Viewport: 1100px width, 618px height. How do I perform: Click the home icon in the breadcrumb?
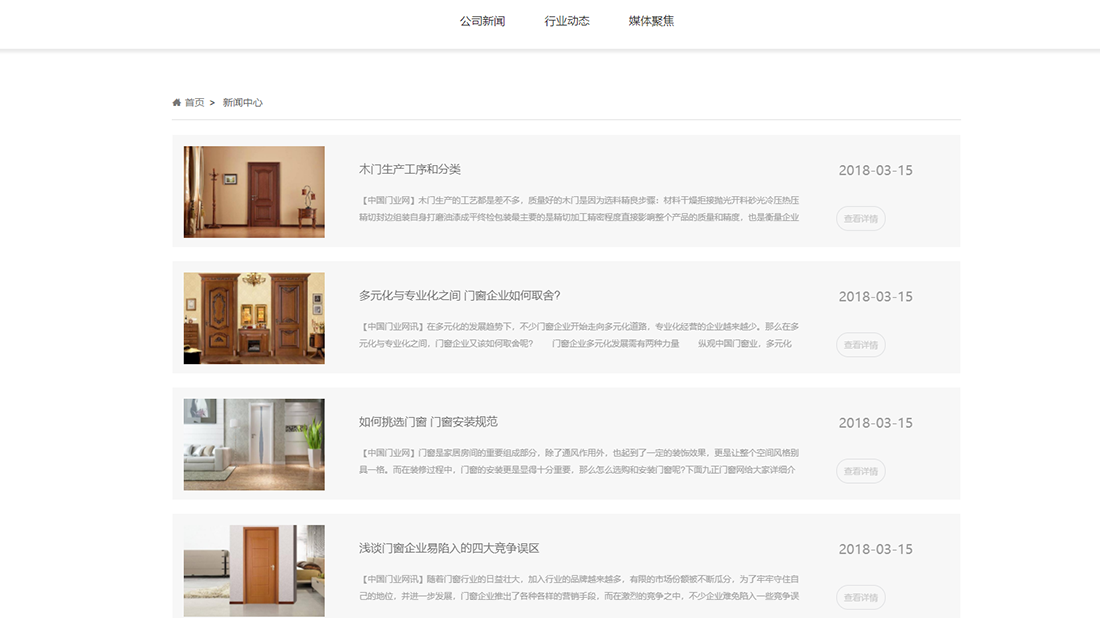177,101
